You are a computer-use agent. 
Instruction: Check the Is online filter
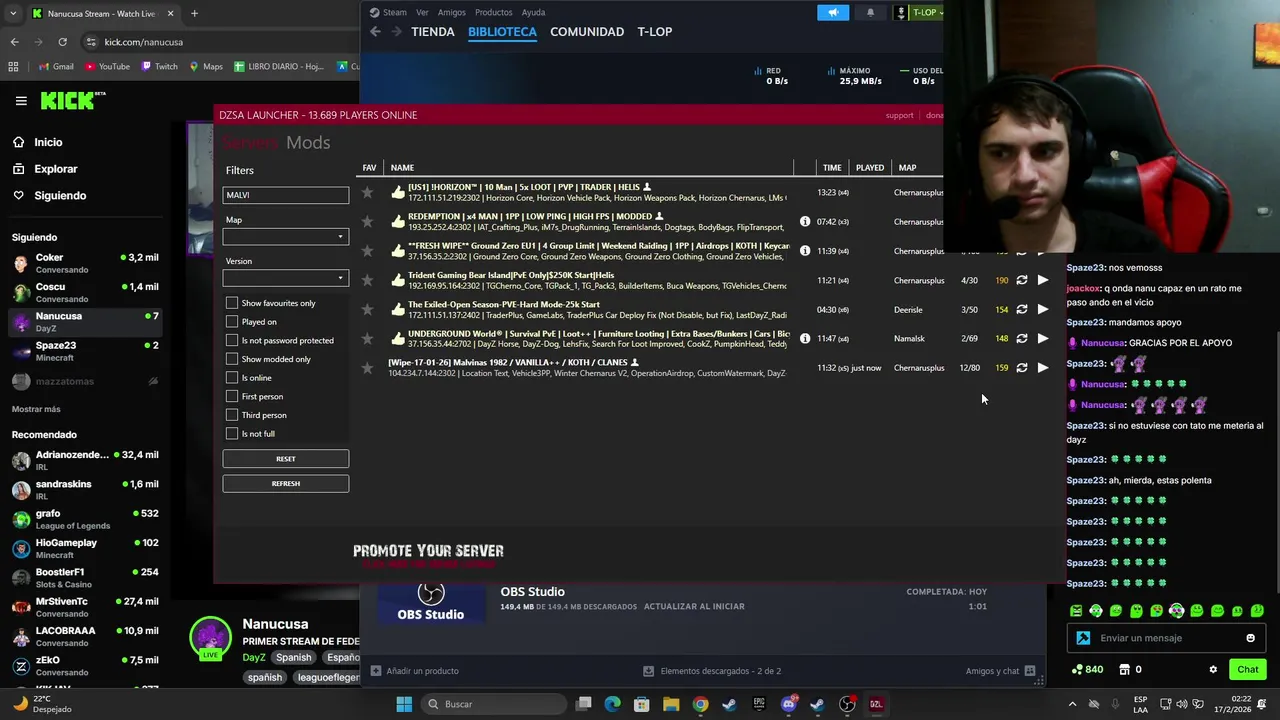click(x=232, y=378)
